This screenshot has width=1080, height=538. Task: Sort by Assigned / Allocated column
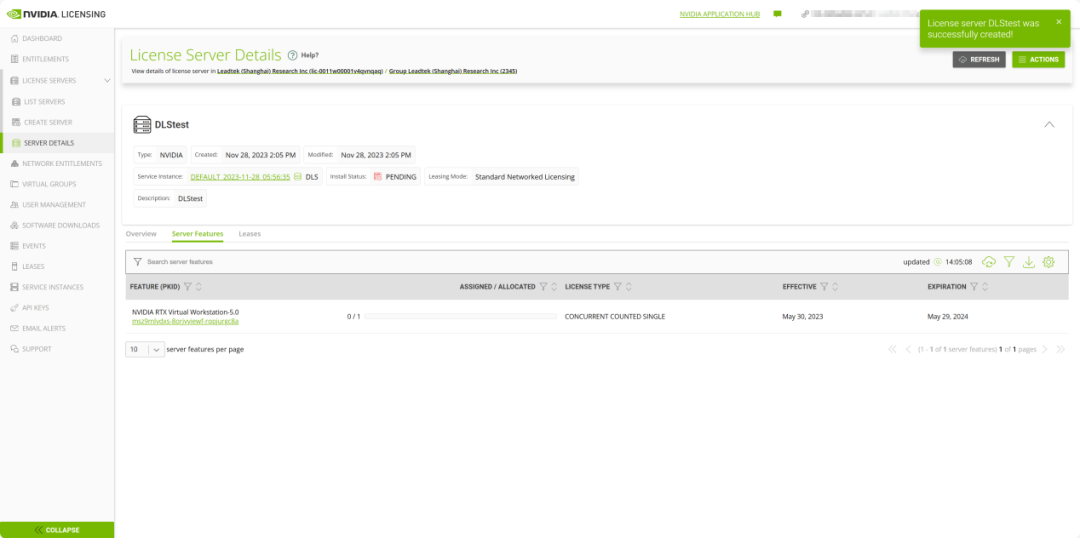pyautogui.click(x=554, y=287)
